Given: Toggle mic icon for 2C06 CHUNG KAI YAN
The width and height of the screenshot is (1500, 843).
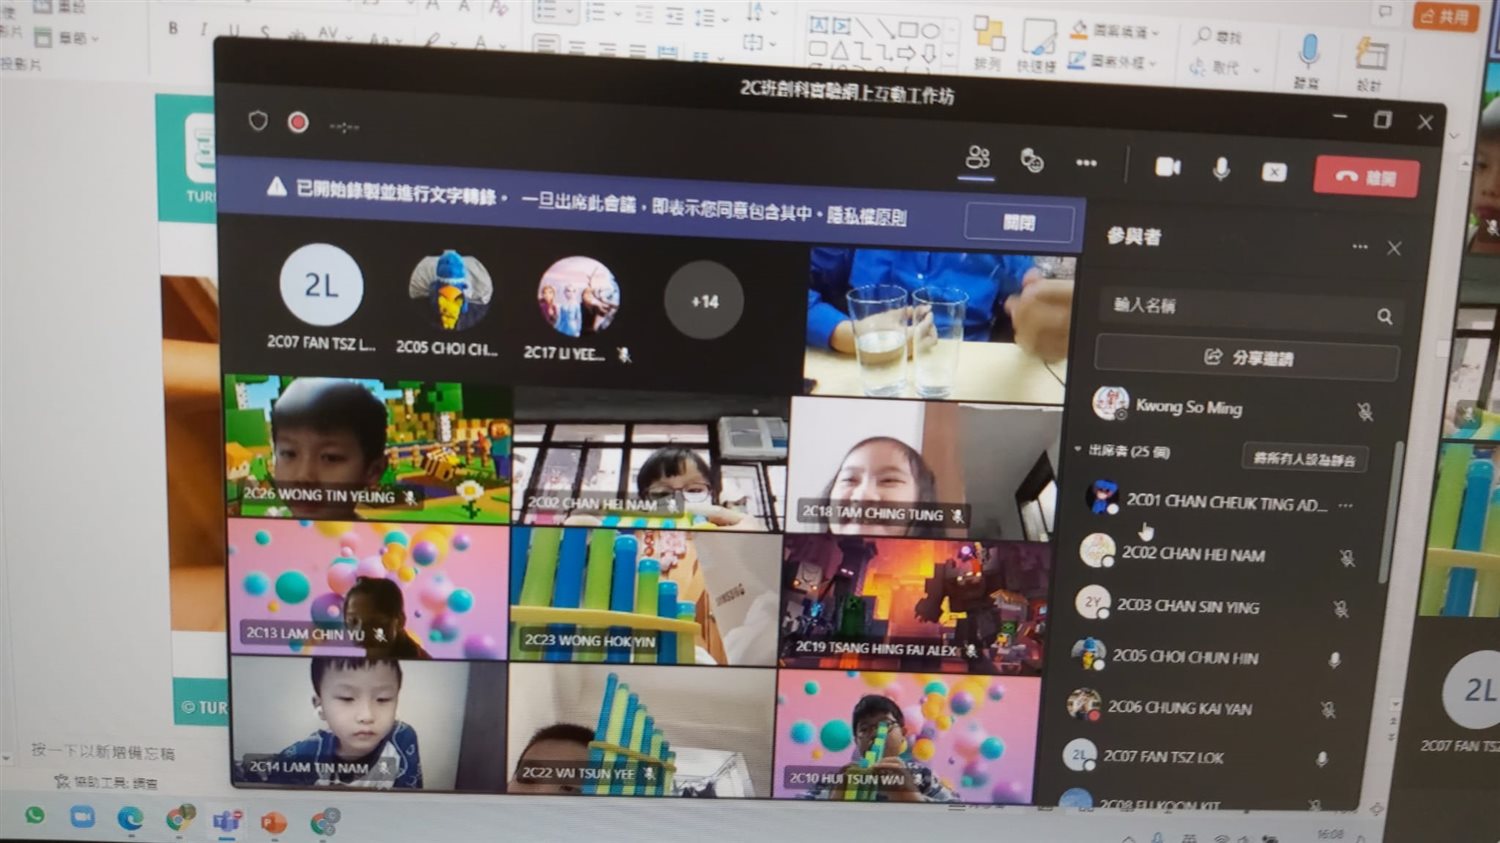Looking at the screenshot, I should point(1327,710).
